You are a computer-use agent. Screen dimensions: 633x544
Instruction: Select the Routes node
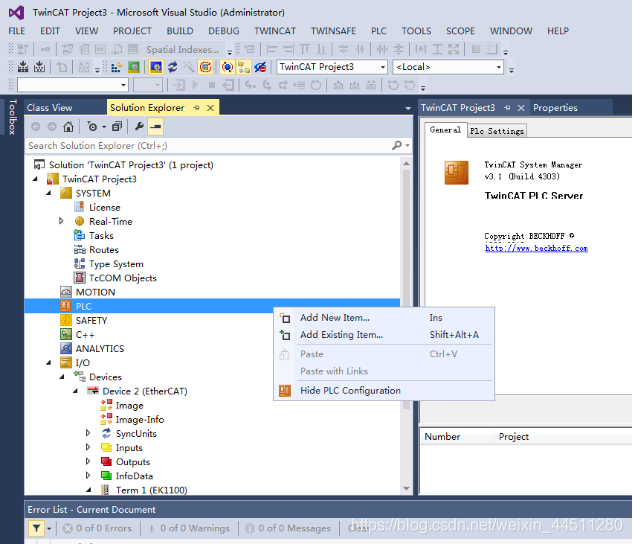click(96, 250)
